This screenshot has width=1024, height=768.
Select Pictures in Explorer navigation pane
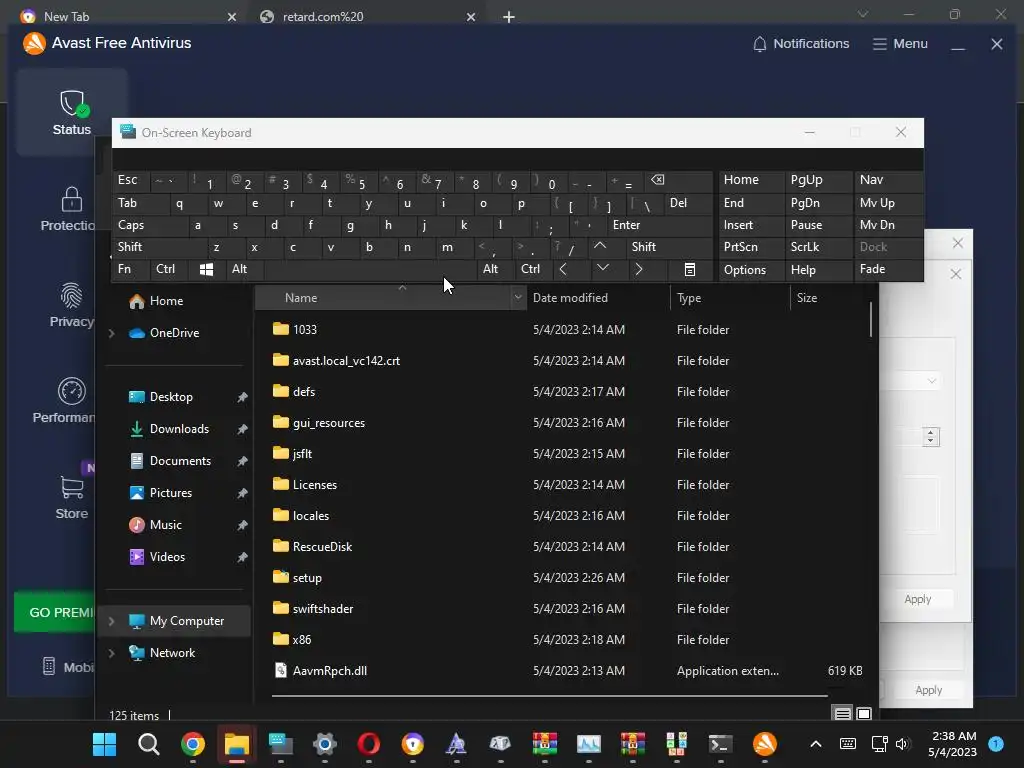(170, 493)
